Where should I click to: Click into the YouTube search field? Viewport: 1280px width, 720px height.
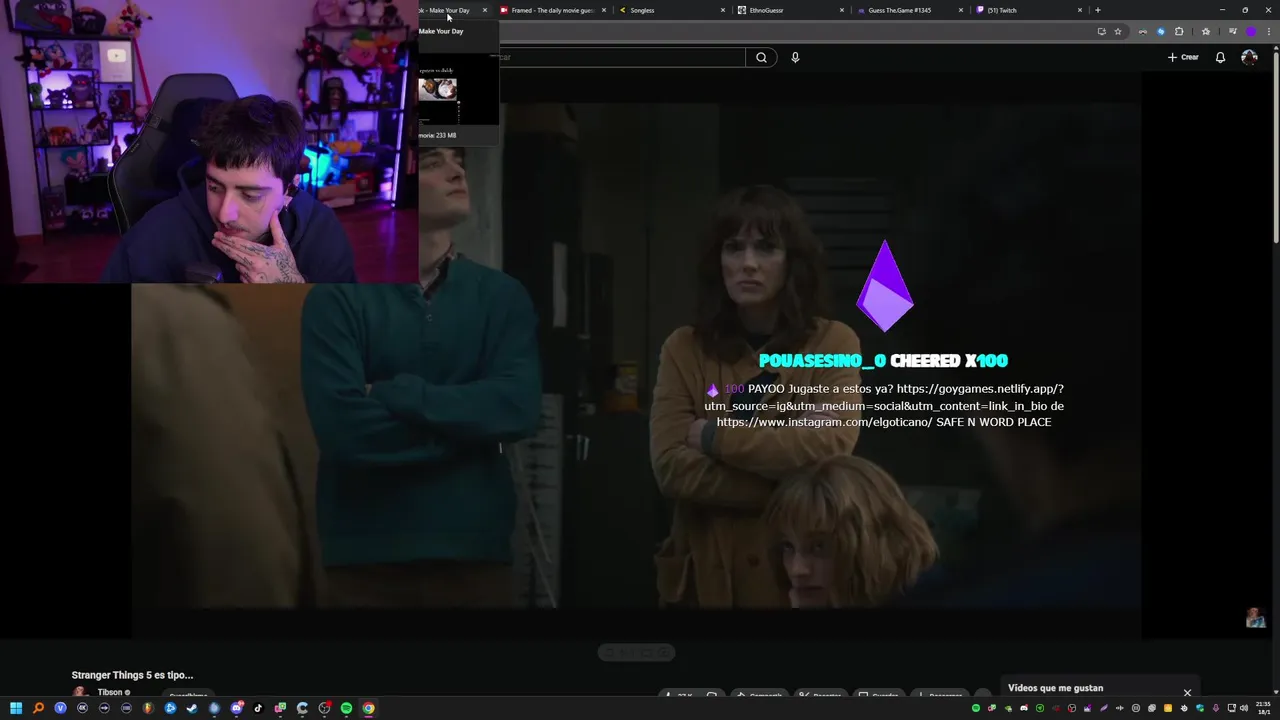(x=622, y=57)
